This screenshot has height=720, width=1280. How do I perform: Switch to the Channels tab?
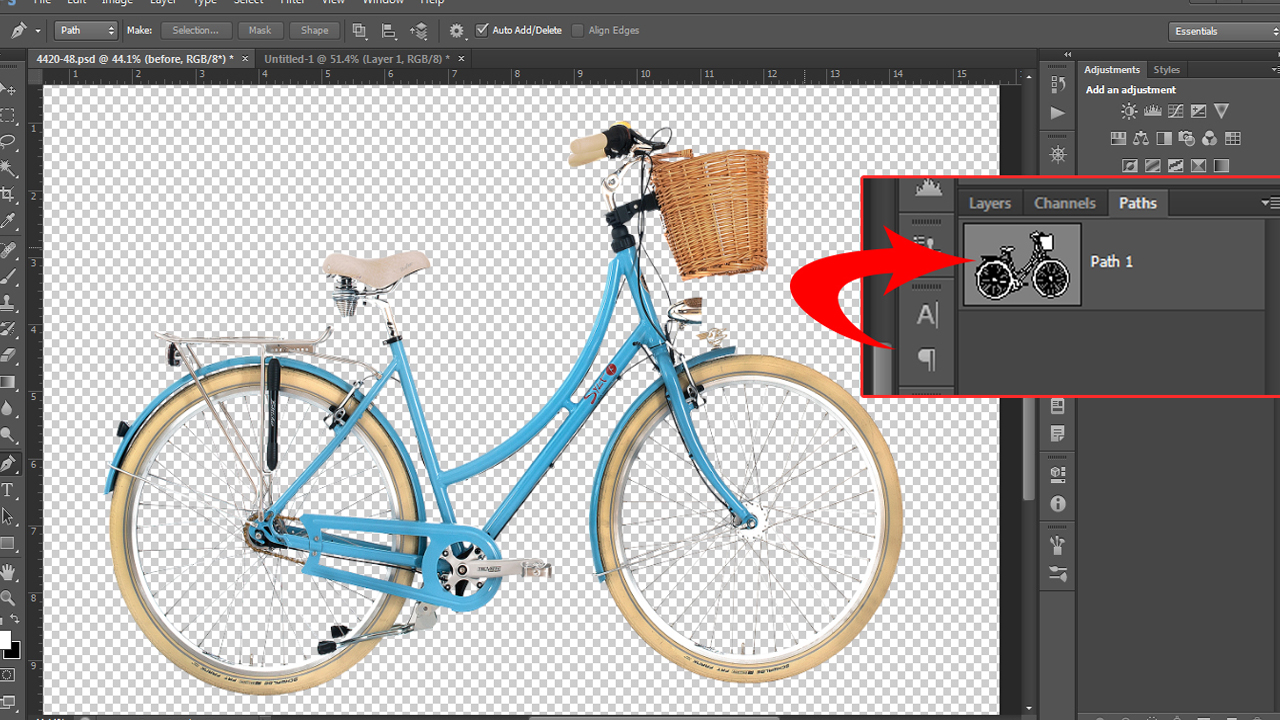point(1065,203)
